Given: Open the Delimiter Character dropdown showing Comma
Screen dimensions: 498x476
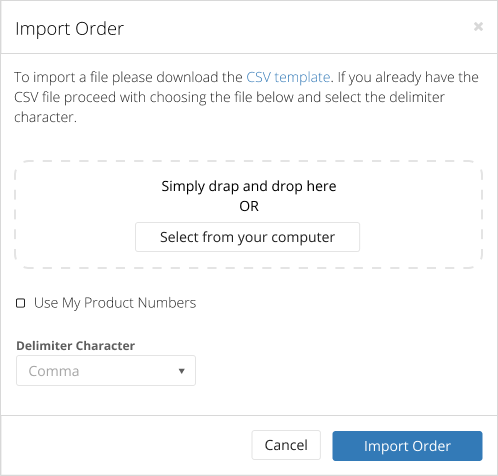Looking at the screenshot, I should click(106, 371).
